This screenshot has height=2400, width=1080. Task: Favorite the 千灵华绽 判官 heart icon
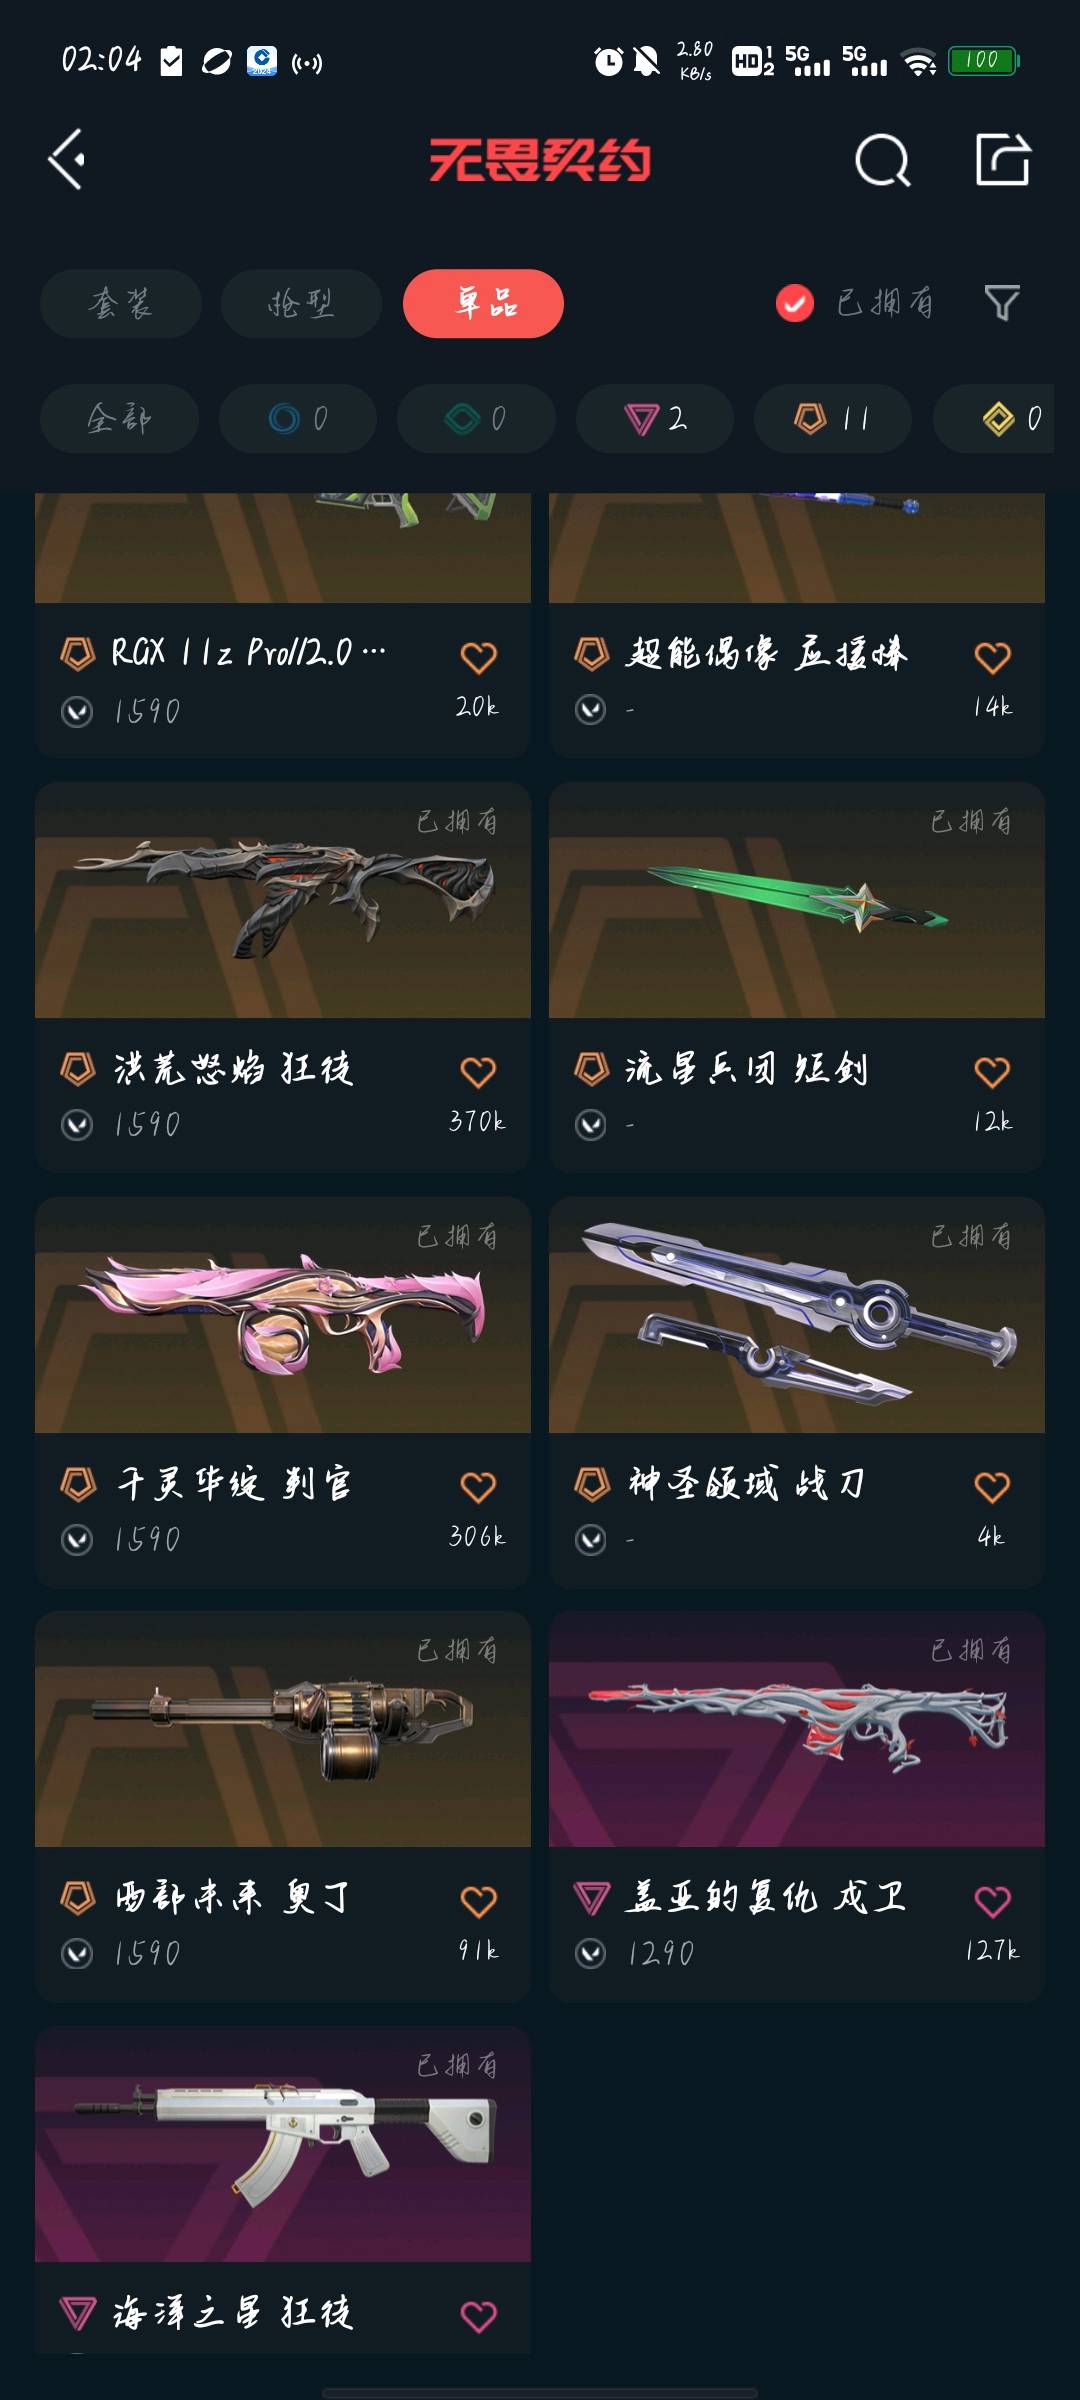click(x=478, y=1487)
